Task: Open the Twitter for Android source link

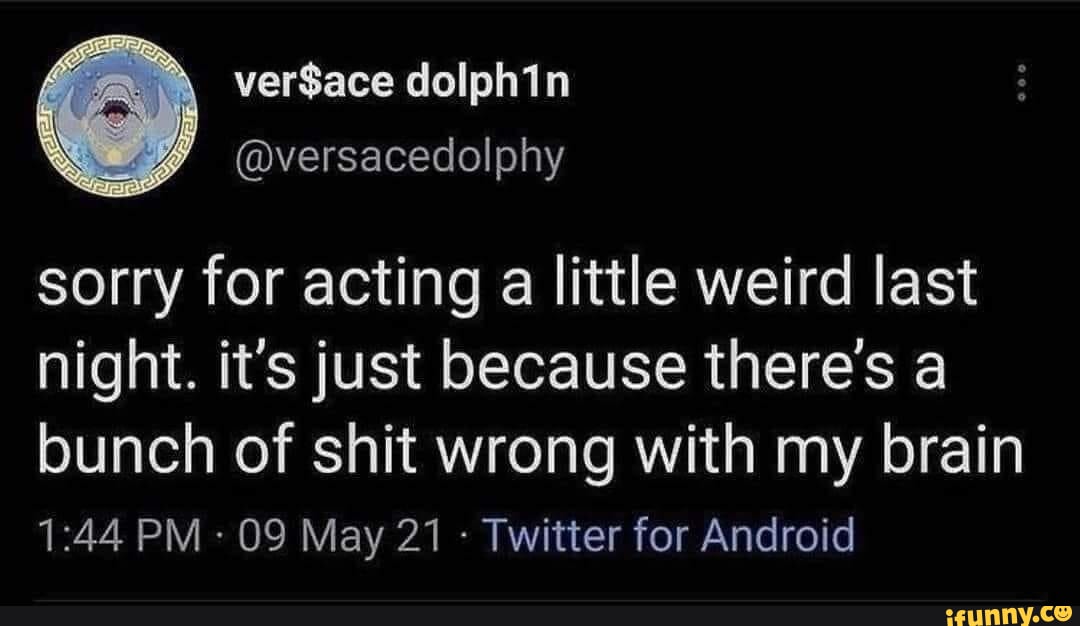Action: point(670,535)
